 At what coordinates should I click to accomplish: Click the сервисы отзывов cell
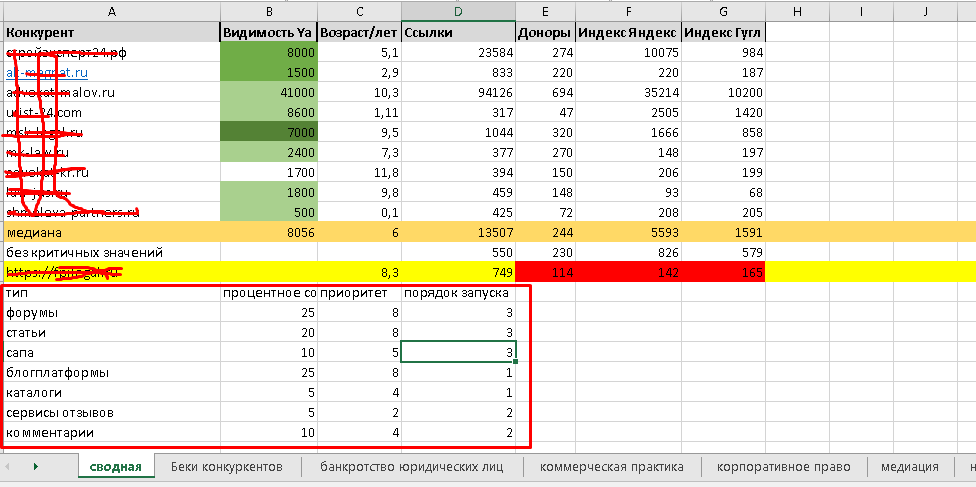tap(110, 412)
